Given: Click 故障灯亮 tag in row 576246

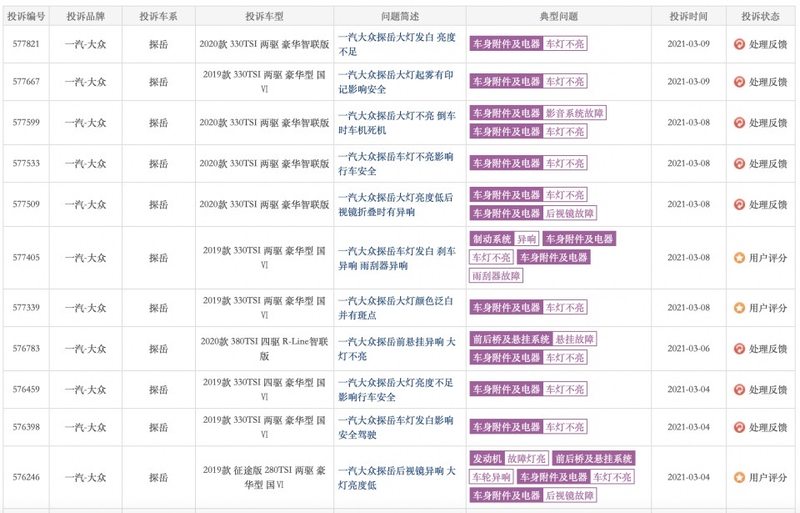Looking at the screenshot, I should (526, 458).
